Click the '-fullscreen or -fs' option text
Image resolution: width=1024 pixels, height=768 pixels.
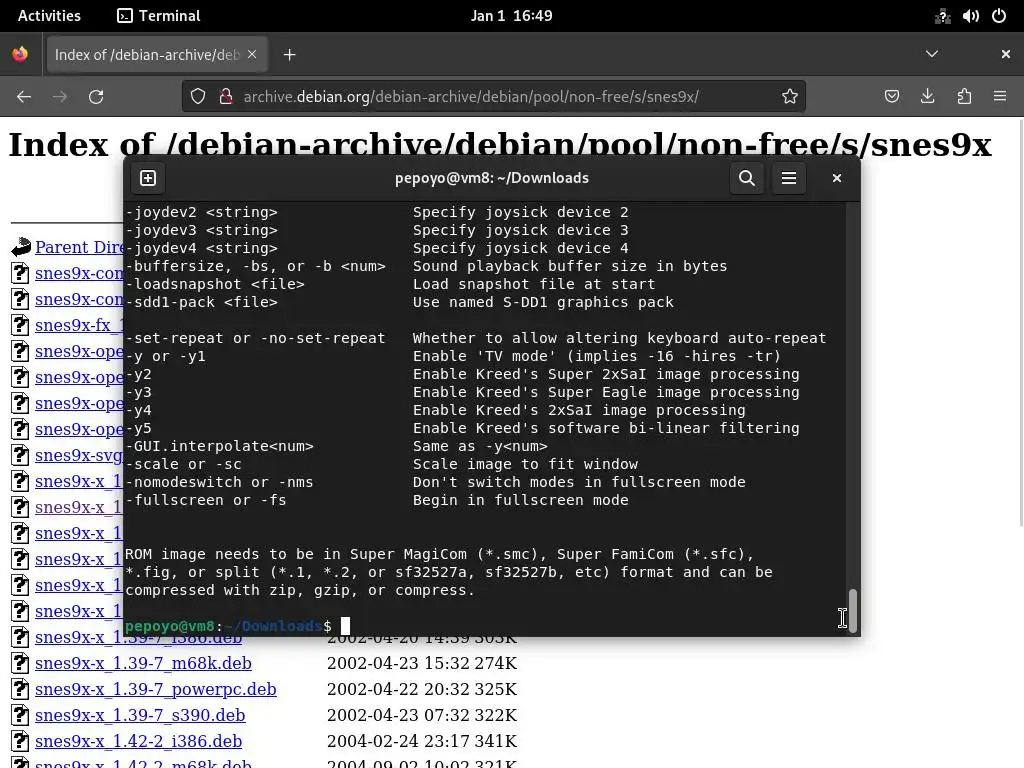click(x=206, y=500)
